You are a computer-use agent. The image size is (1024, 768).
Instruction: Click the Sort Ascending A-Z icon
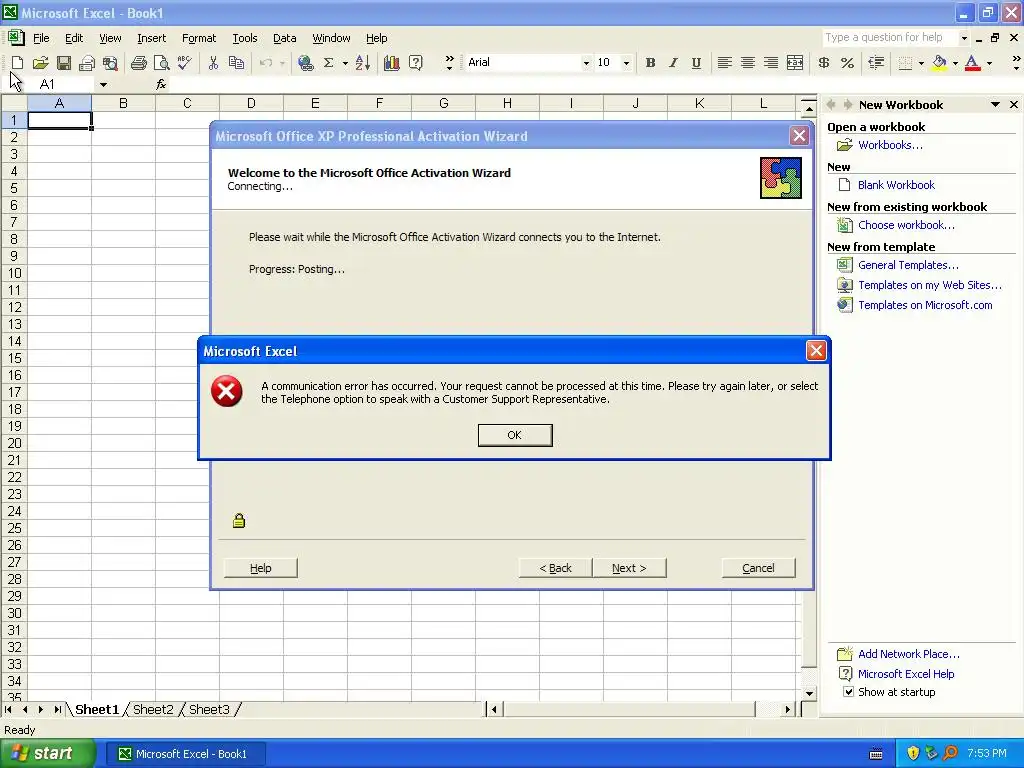pos(363,63)
